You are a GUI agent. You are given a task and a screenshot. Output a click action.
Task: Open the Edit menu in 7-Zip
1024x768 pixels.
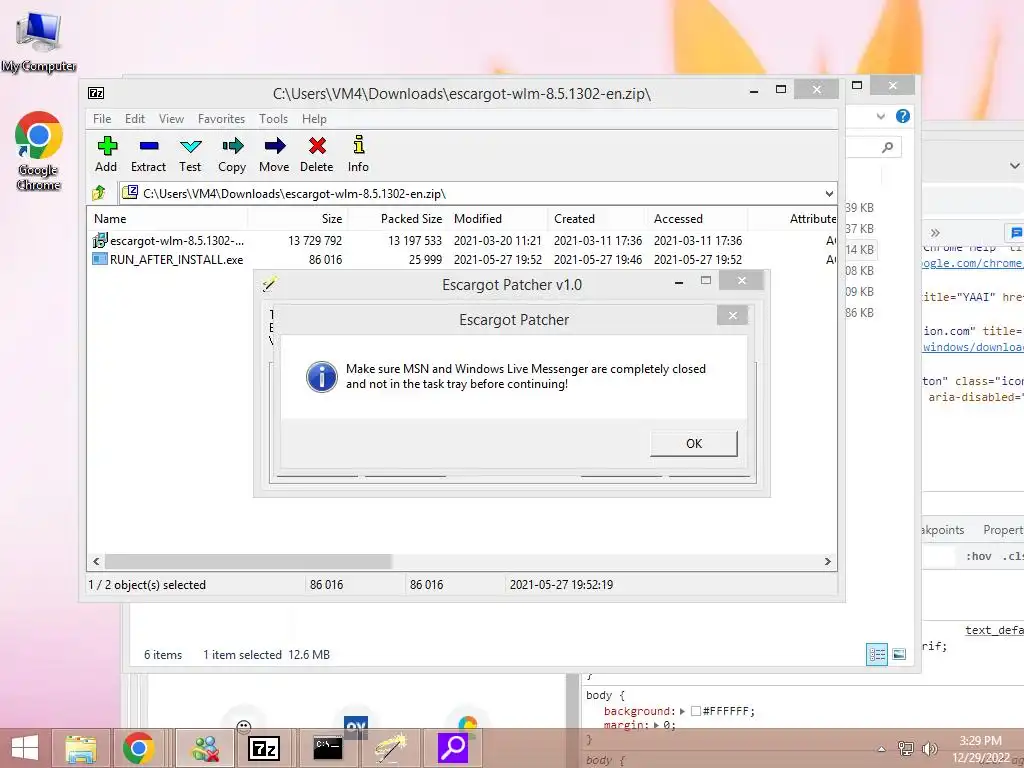tap(135, 119)
